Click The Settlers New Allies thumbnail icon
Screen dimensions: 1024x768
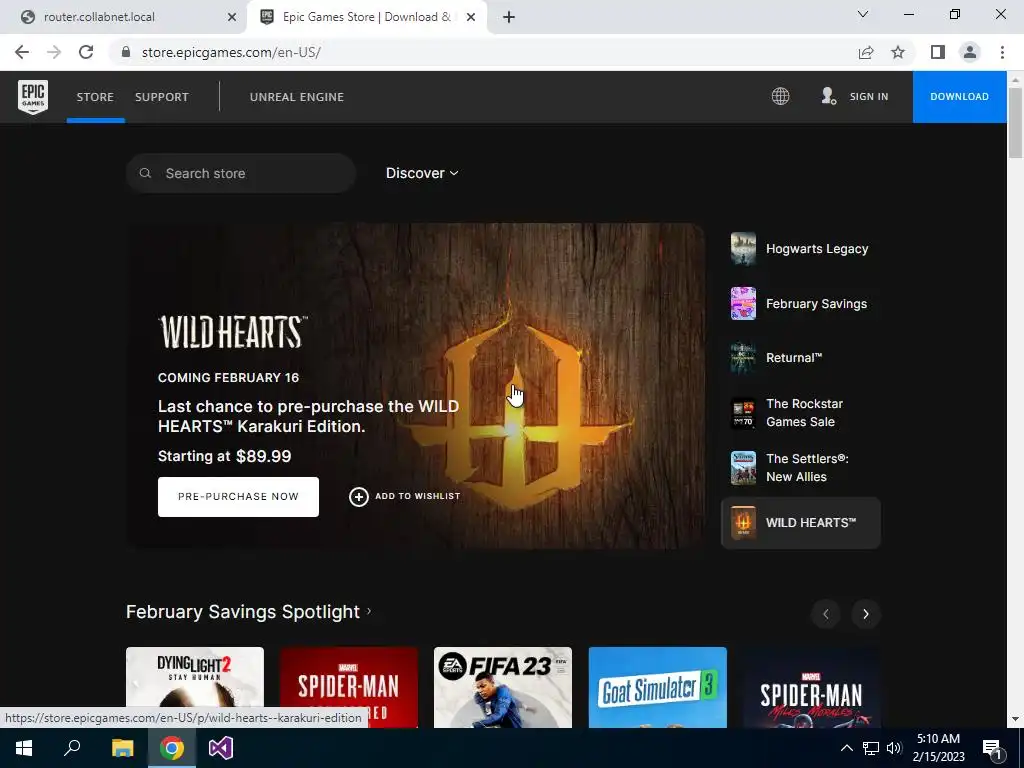743,468
